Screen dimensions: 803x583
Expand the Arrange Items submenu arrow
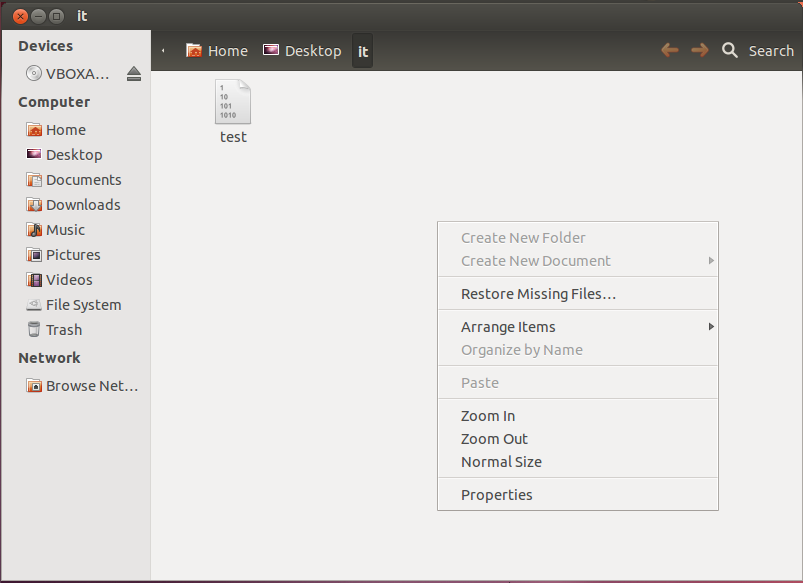coord(711,327)
